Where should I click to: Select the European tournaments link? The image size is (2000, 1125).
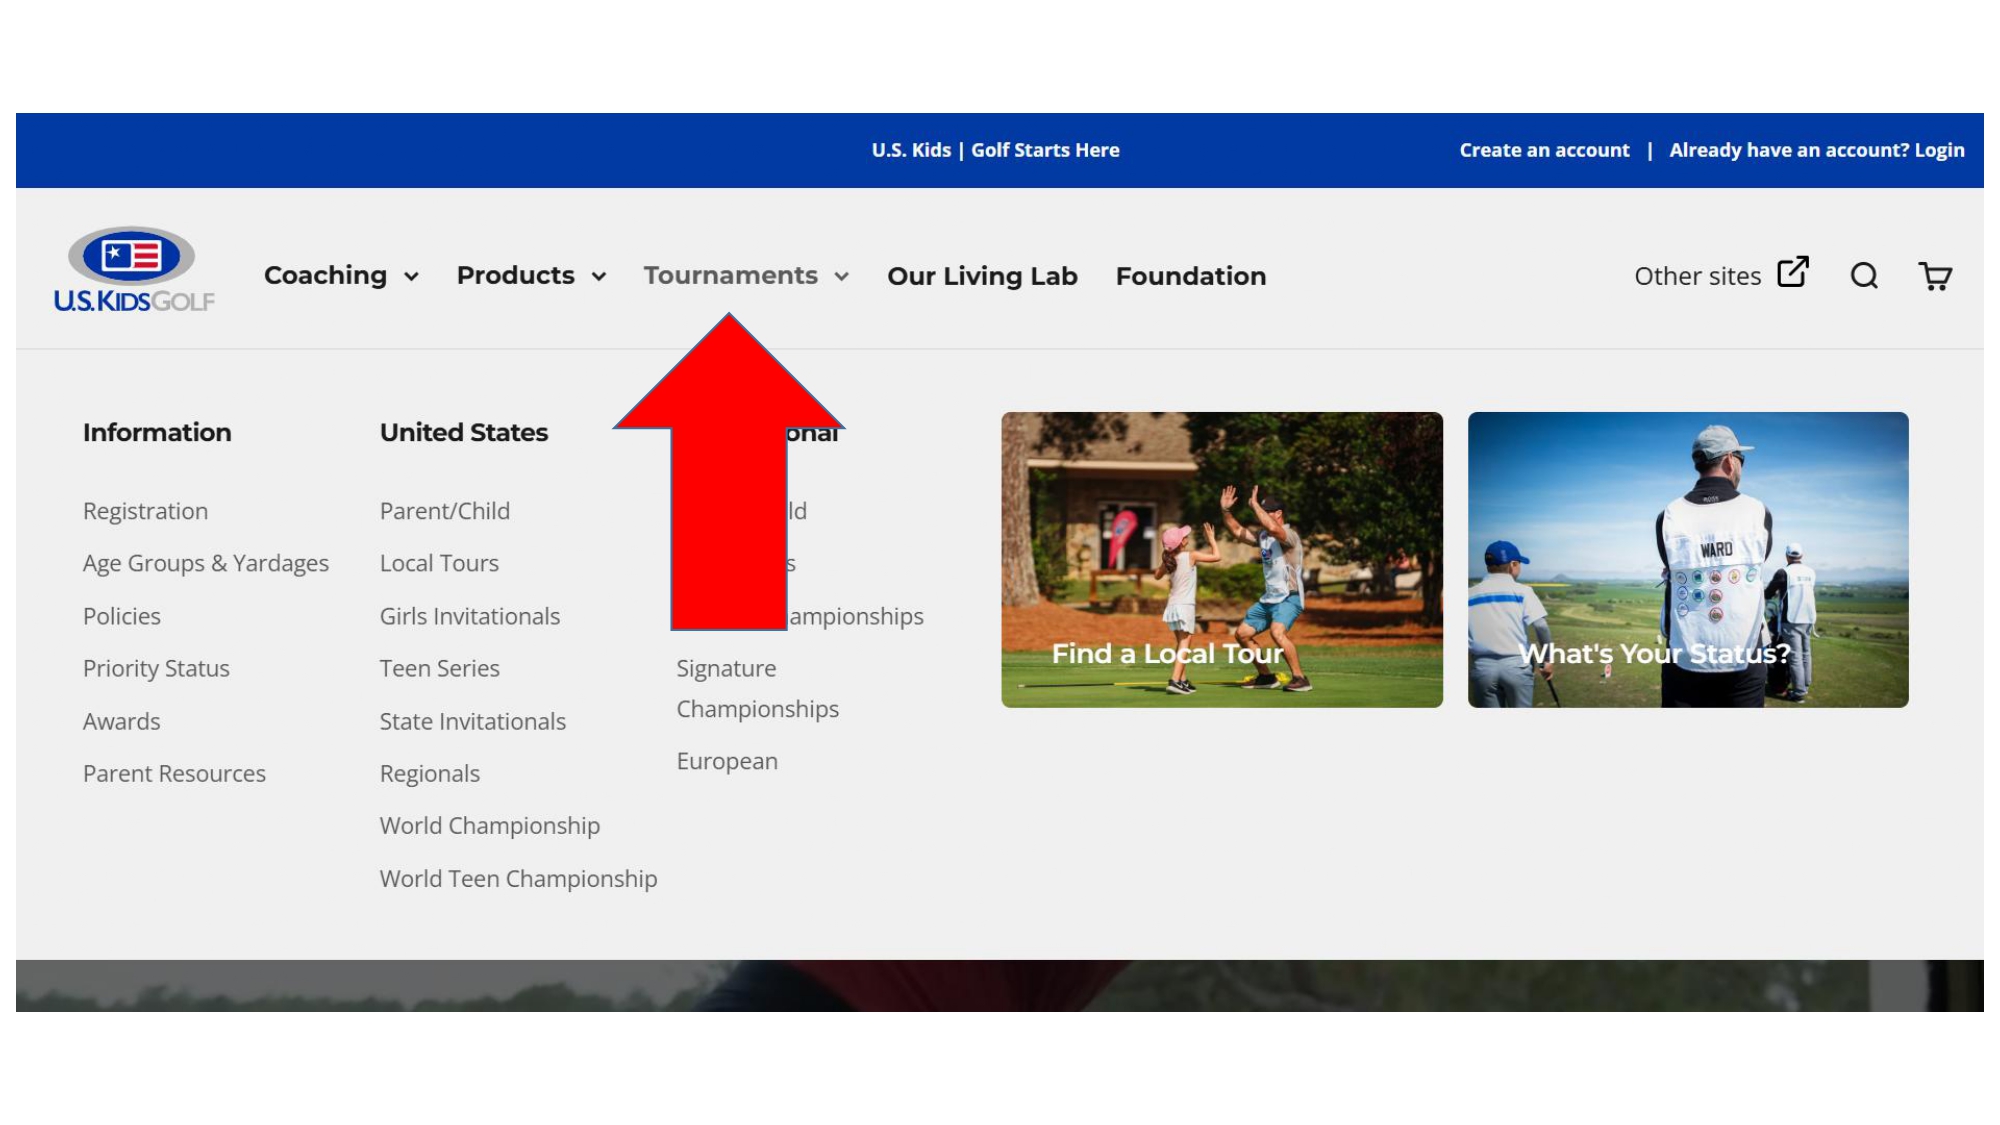click(726, 761)
